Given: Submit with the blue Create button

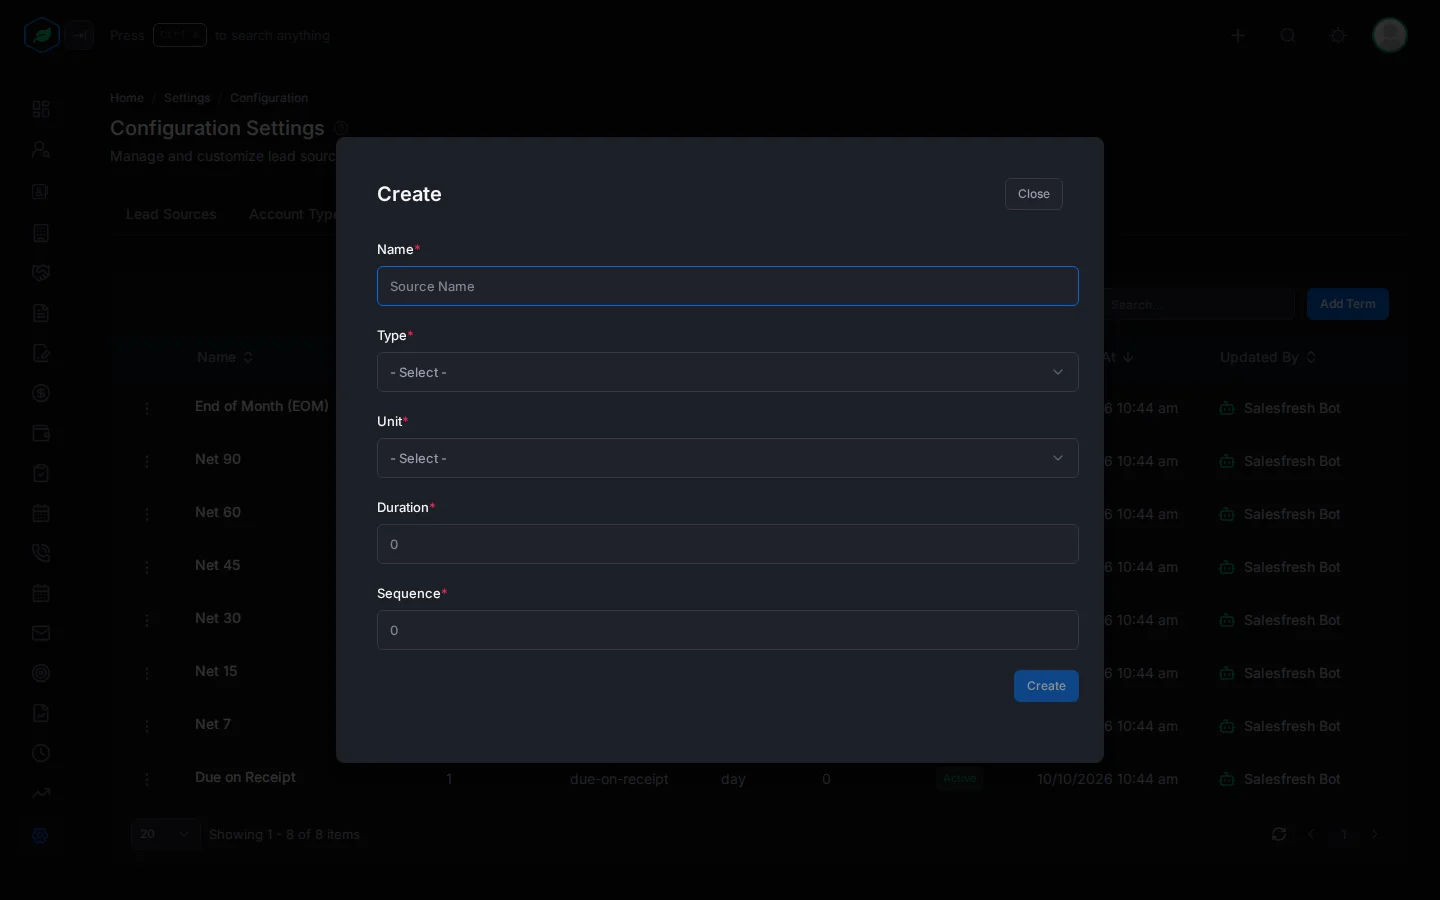Looking at the screenshot, I should click(1046, 686).
